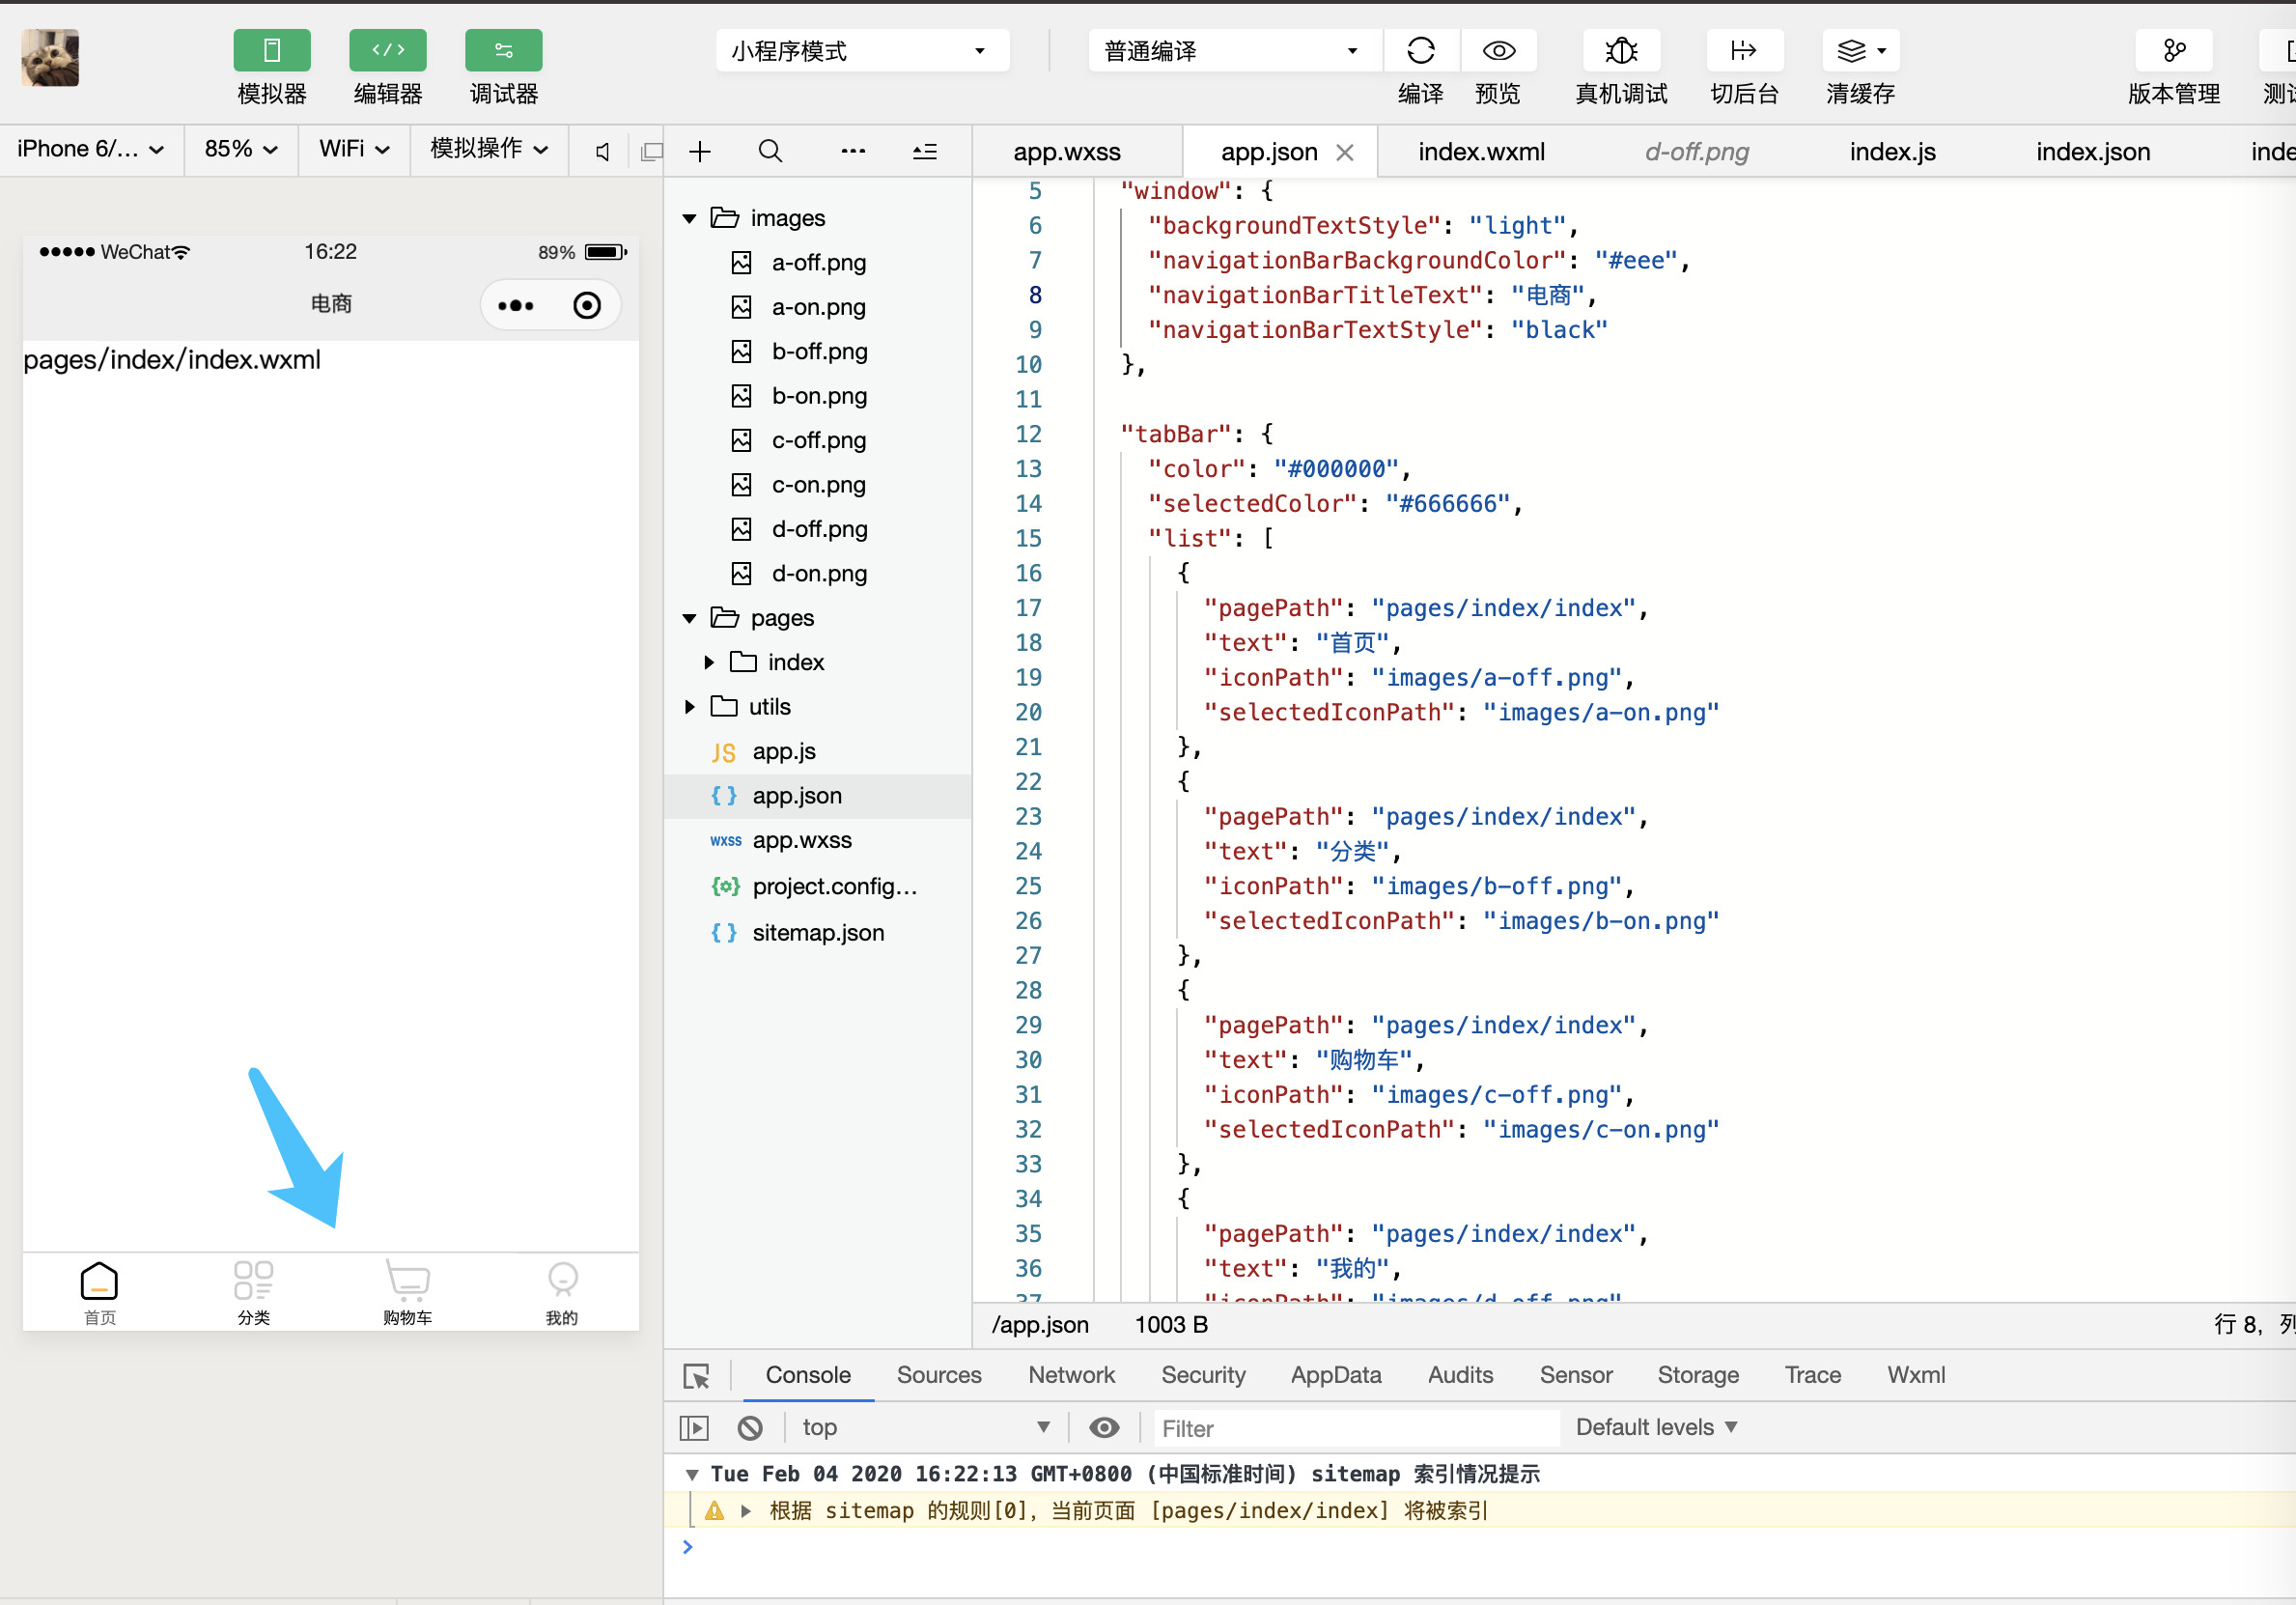This screenshot has width=2296, height=1605.
Task: Mute simulator sound speaker icon
Action: click(x=602, y=152)
